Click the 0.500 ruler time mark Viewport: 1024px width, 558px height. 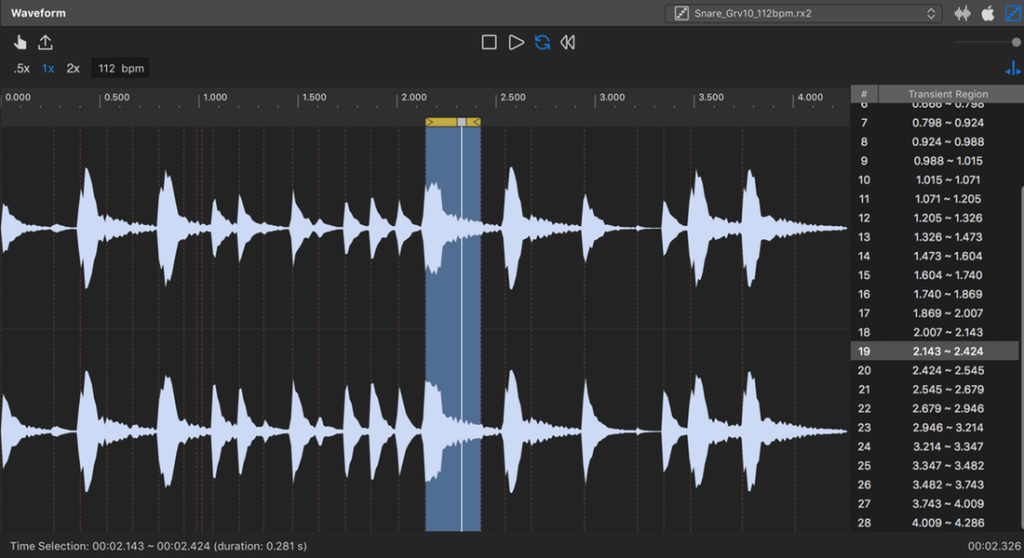pyautogui.click(x=117, y=97)
